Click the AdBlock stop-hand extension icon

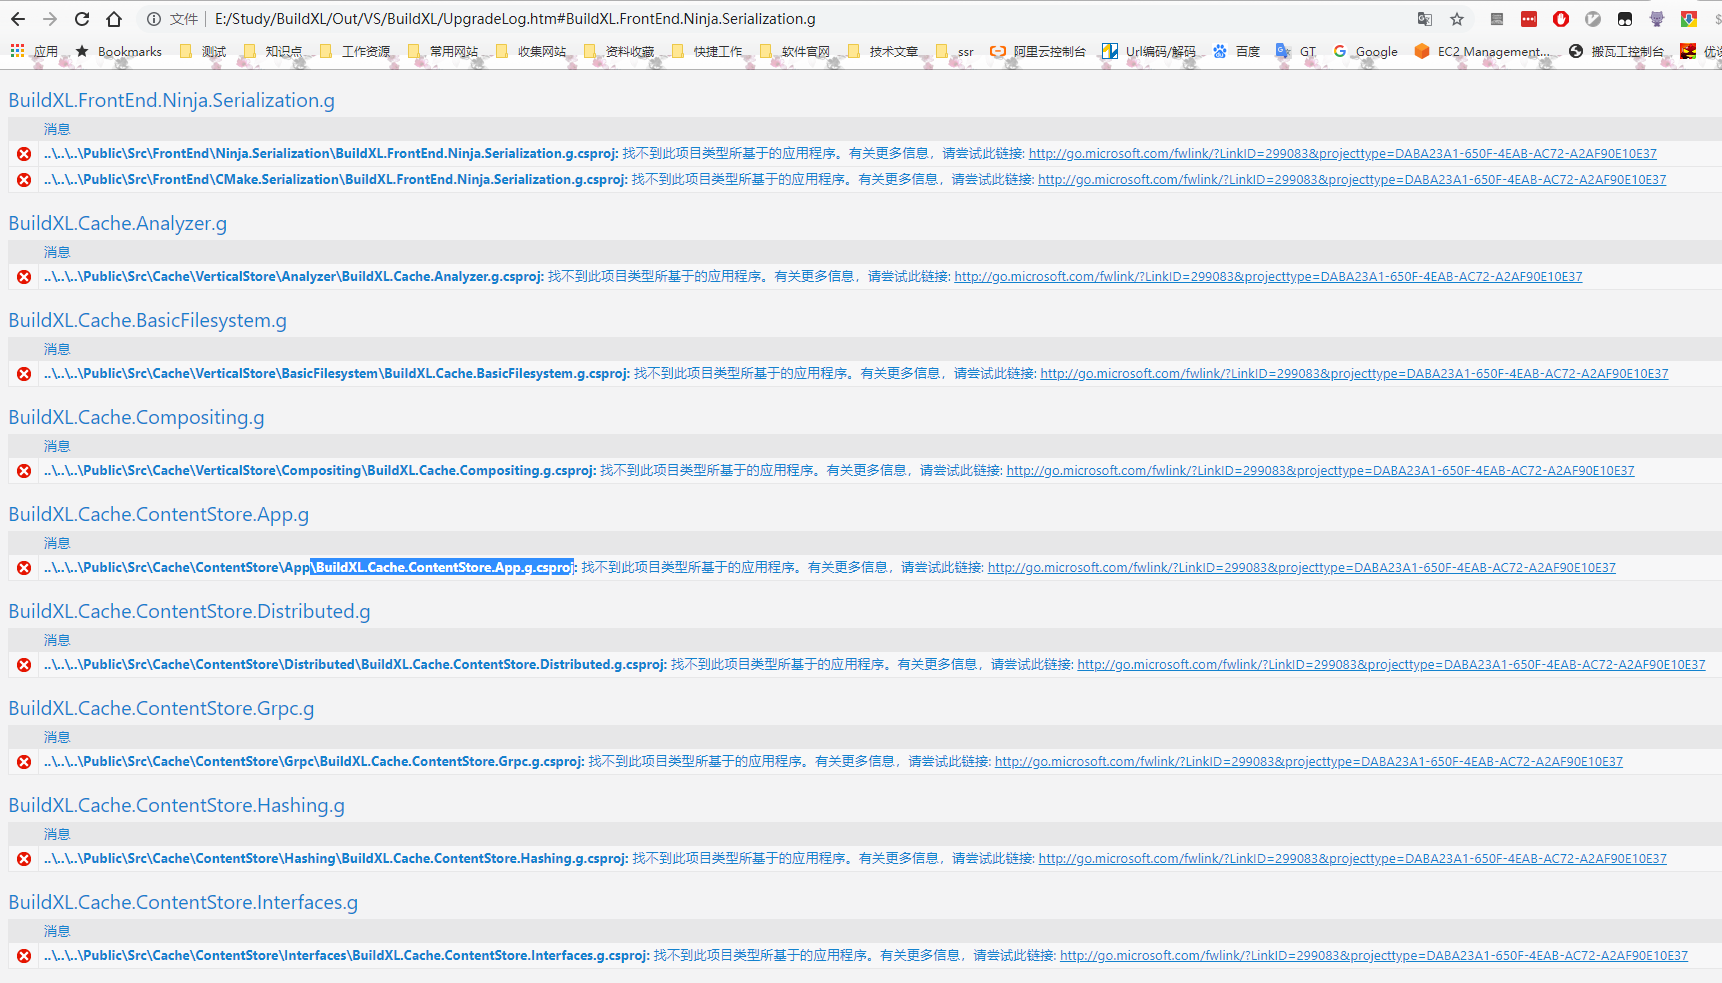1561,18
